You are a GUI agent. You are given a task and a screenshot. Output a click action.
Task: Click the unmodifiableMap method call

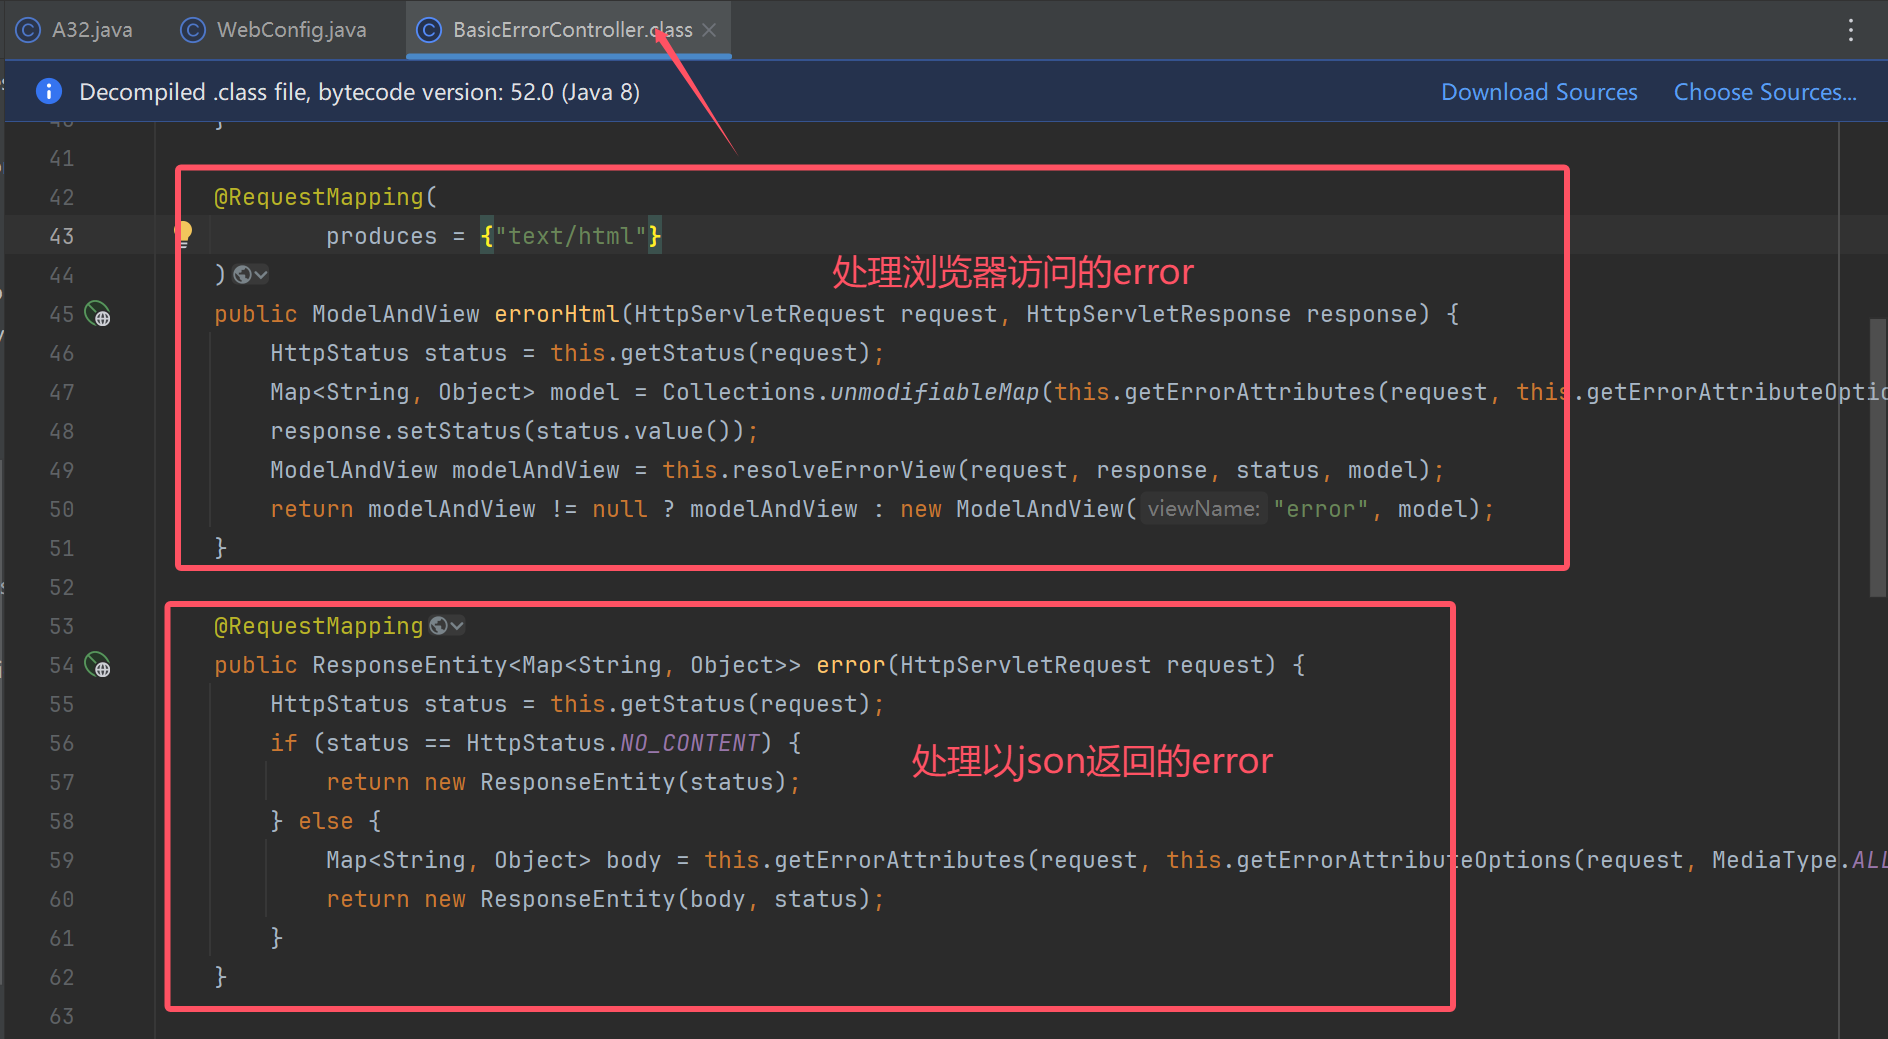point(934,392)
